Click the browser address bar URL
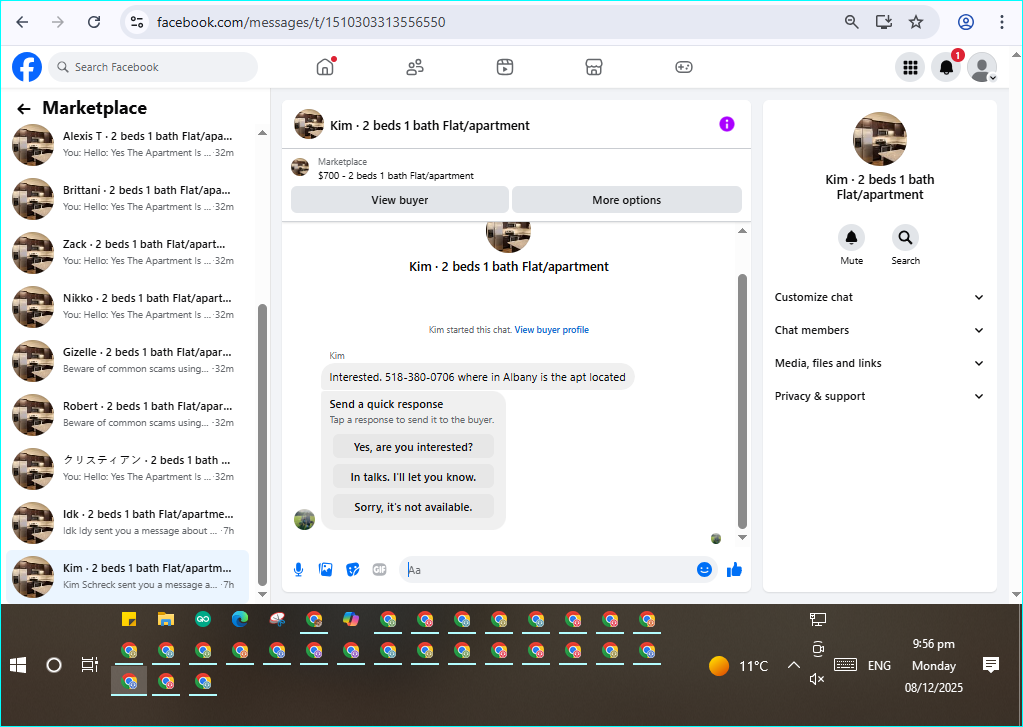The image size is (1023, 727). [x=301, y=22]
